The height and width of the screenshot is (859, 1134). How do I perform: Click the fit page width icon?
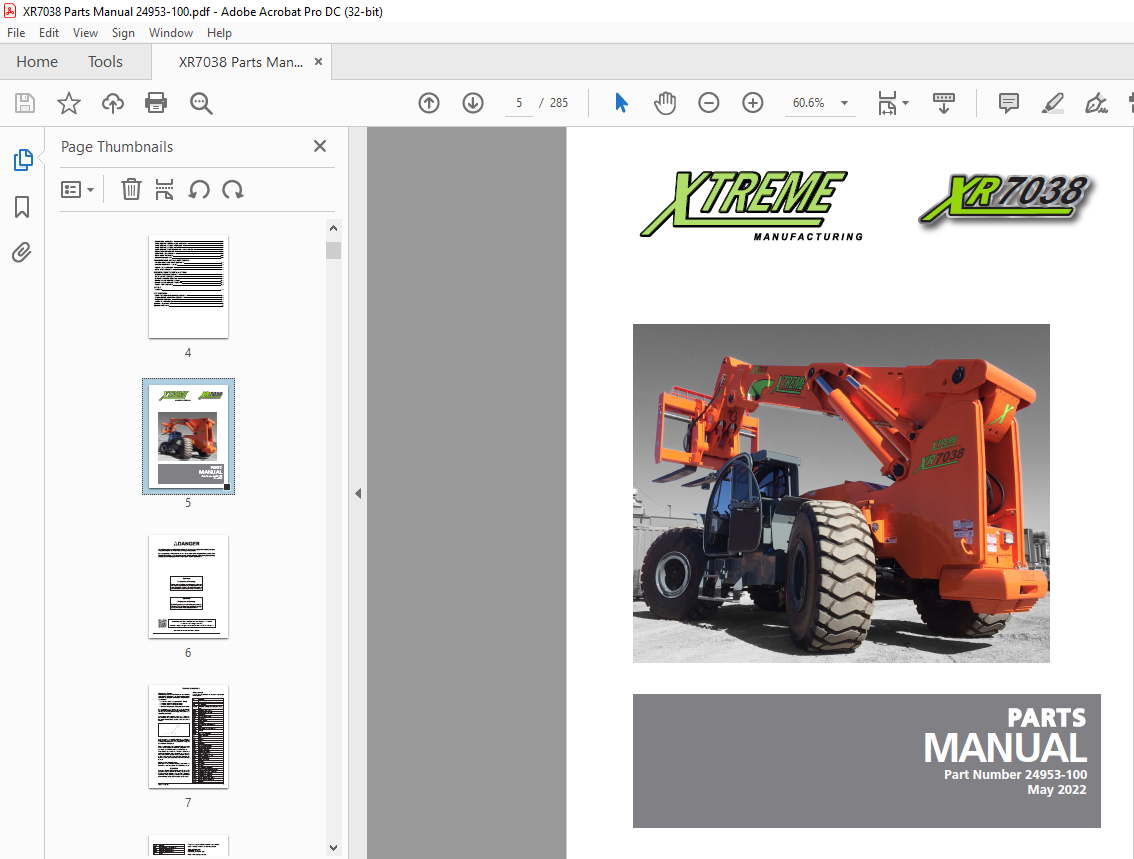pos(887,103)
